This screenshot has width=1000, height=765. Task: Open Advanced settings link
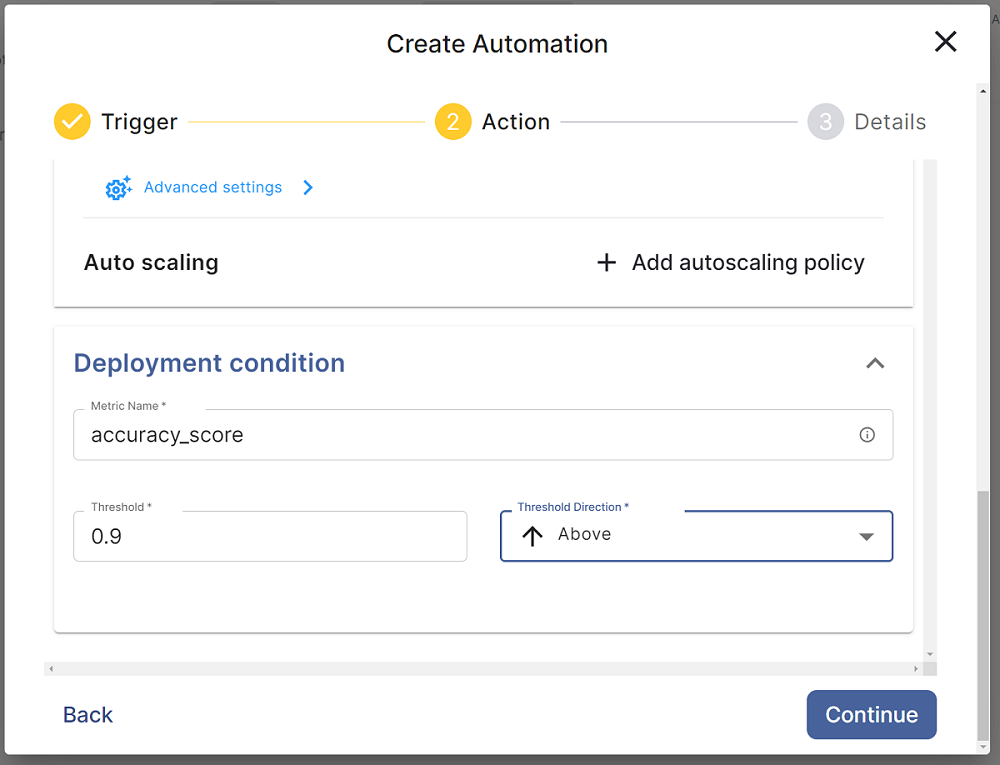point(213,187)
